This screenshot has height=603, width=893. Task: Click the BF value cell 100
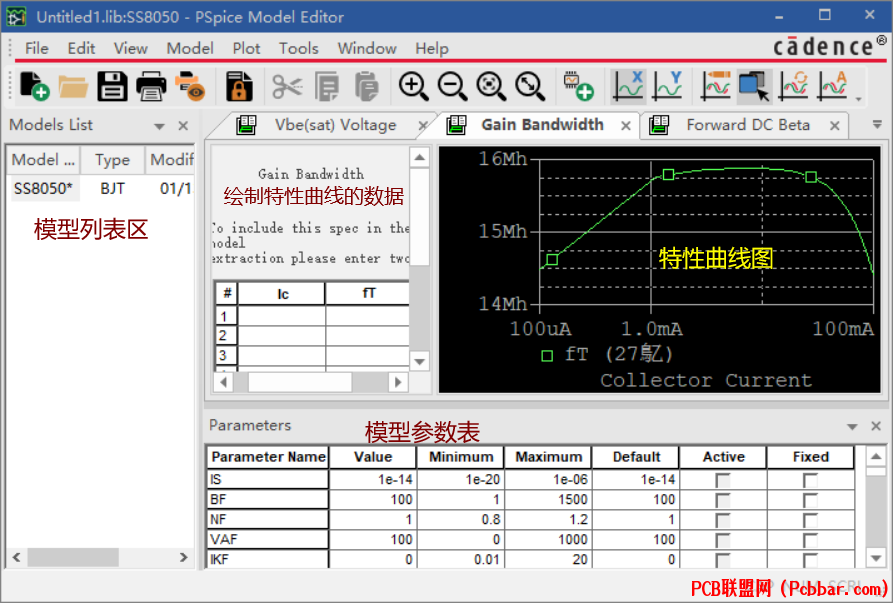tap(372, 499)
